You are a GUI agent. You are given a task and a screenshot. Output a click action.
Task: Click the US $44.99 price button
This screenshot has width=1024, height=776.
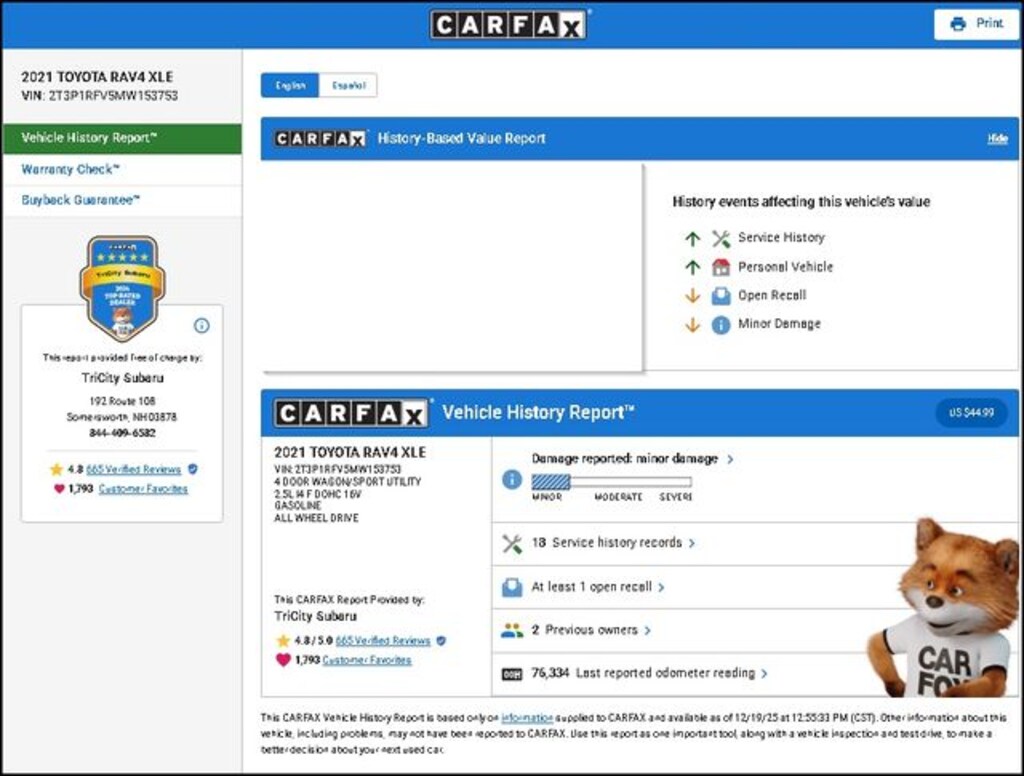[x=971, y=413]
